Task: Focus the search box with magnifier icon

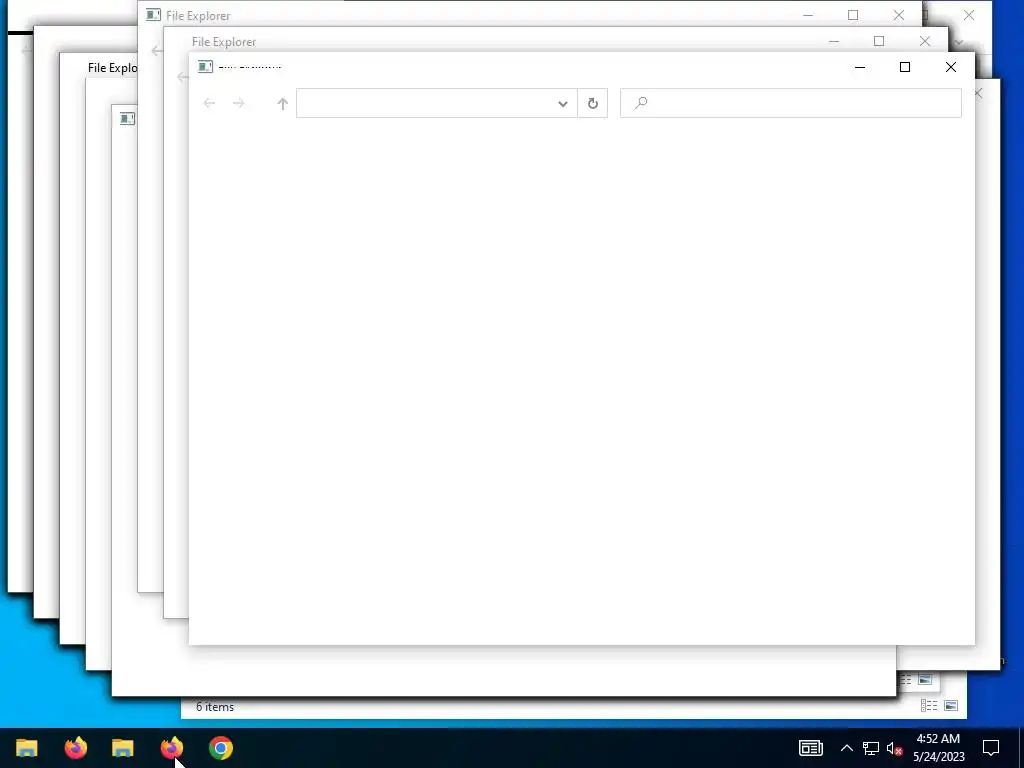Action: 790,103
